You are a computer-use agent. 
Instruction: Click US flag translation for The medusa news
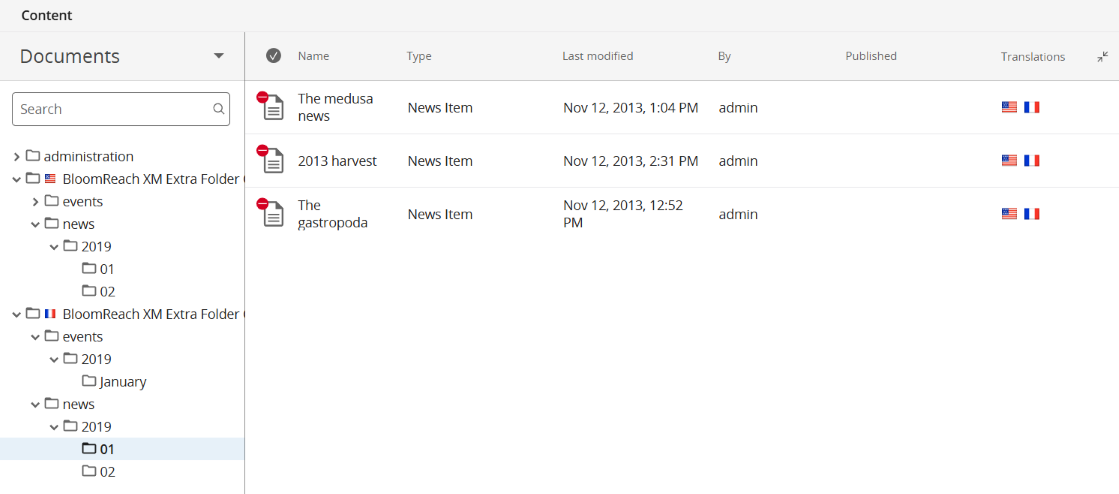pyautogui.click(x=1009, y=107)
